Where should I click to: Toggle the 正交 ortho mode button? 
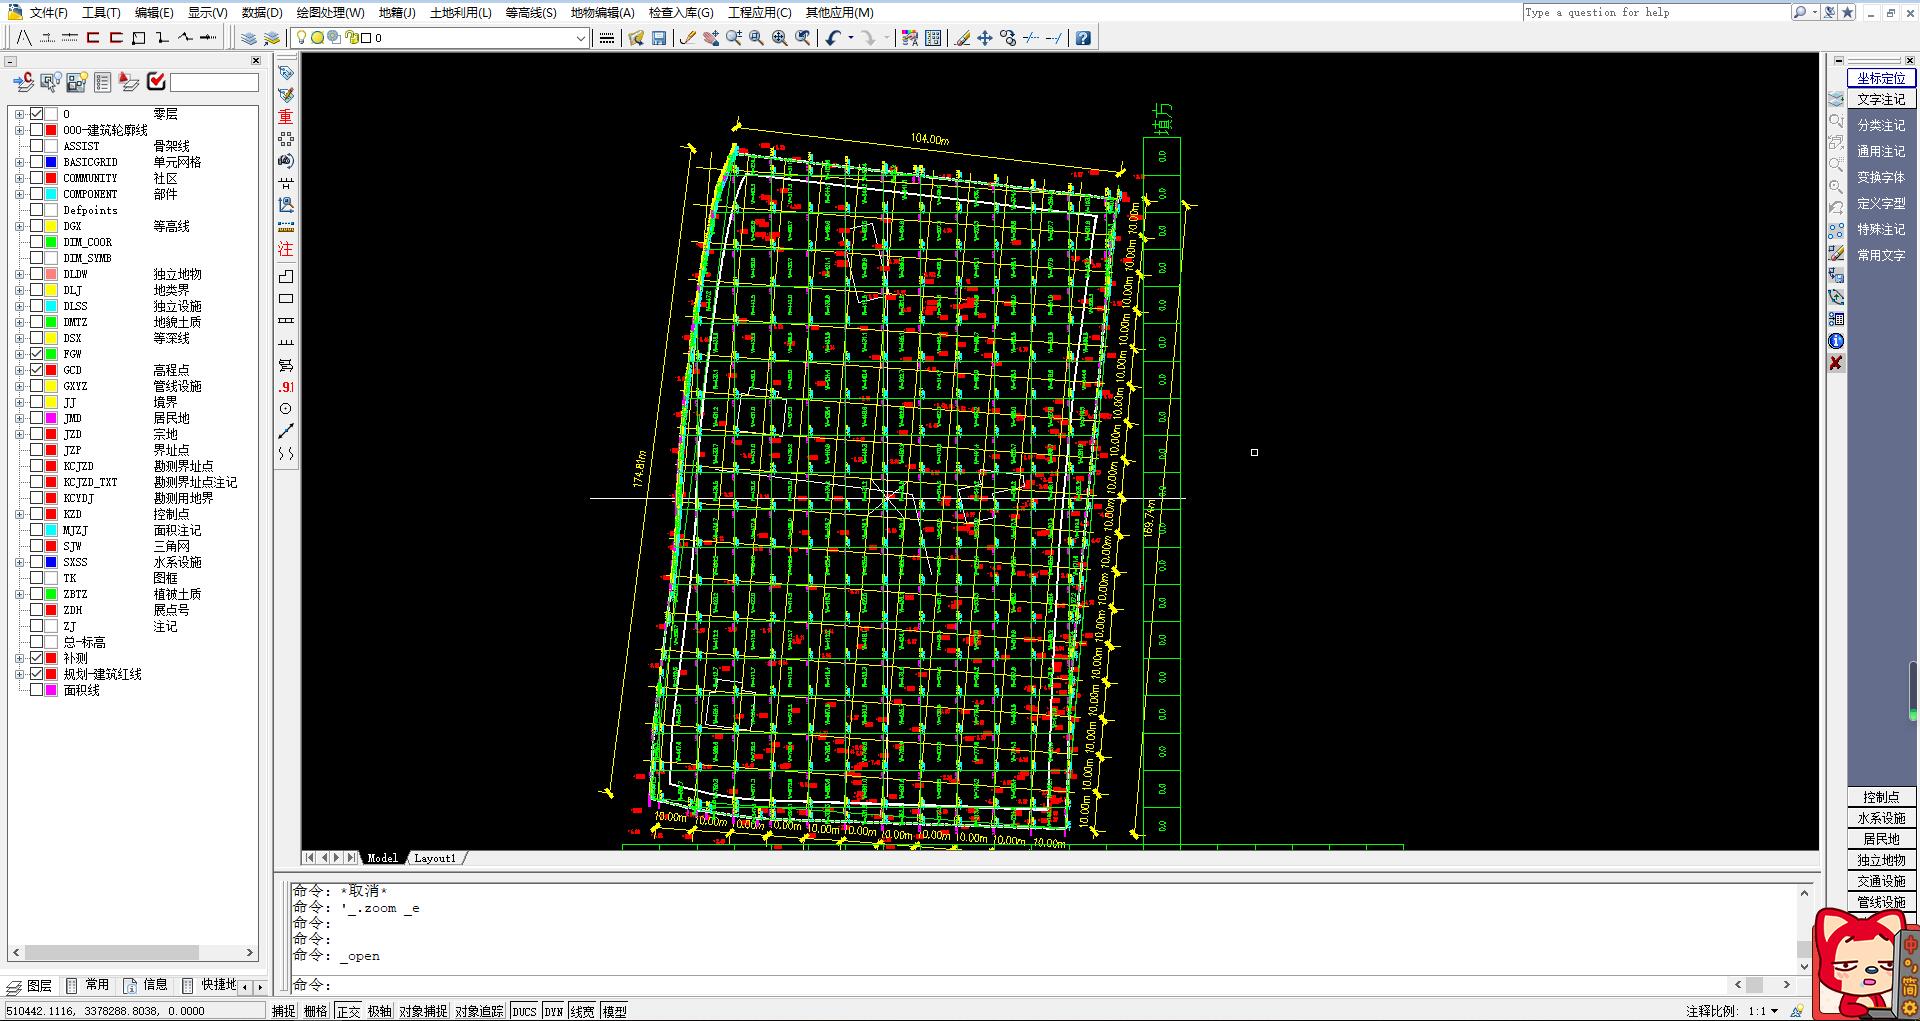coord(348,1011)
